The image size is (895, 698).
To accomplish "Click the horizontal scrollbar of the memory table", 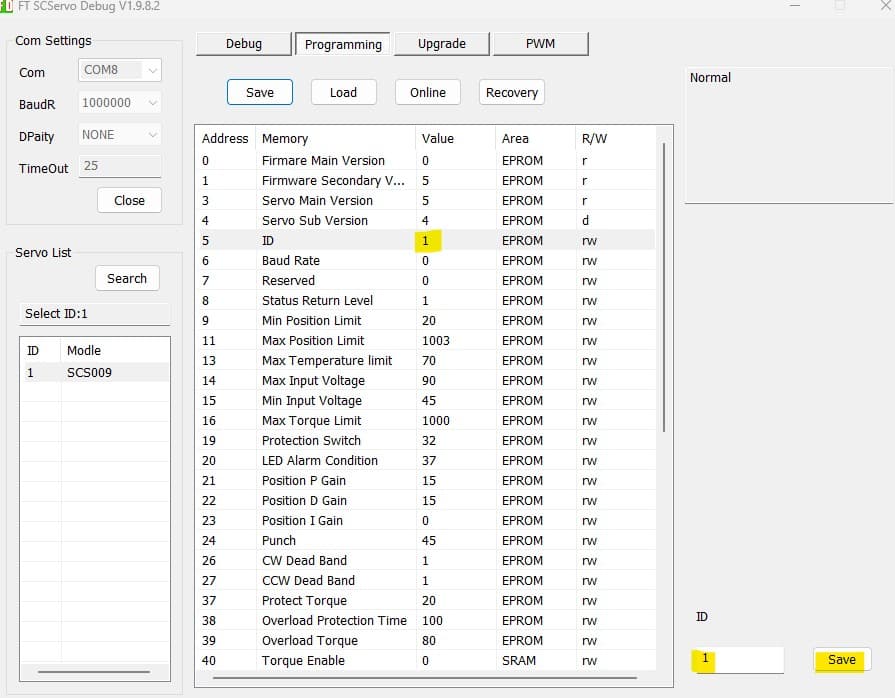I will coord(425,678).
